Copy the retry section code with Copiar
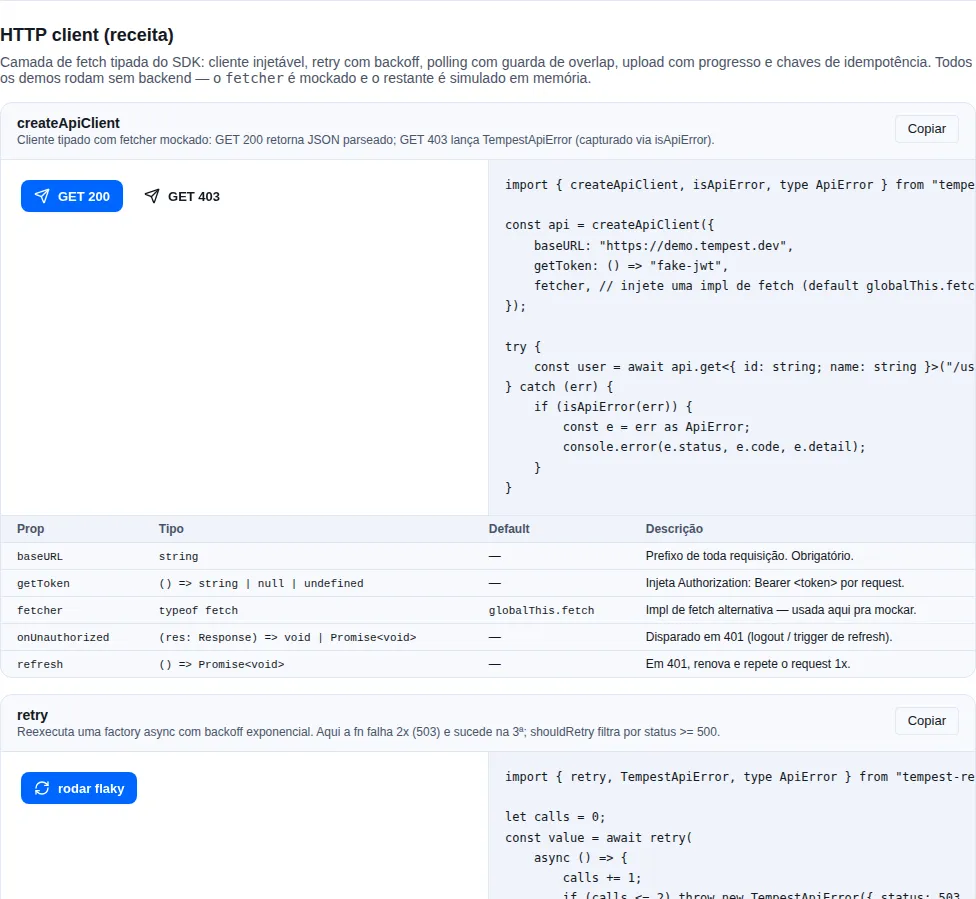This screenshot has width=976, height=899. click(926, 721)
